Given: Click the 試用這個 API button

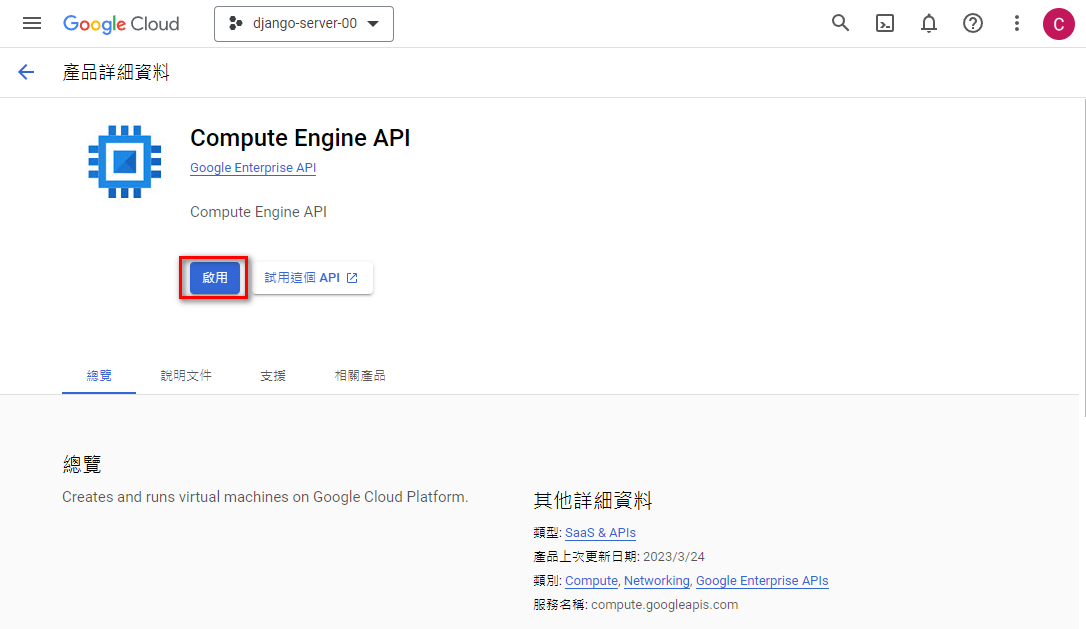Looking at the screenshot, I should pyautogui.click(x=312, y=278).
